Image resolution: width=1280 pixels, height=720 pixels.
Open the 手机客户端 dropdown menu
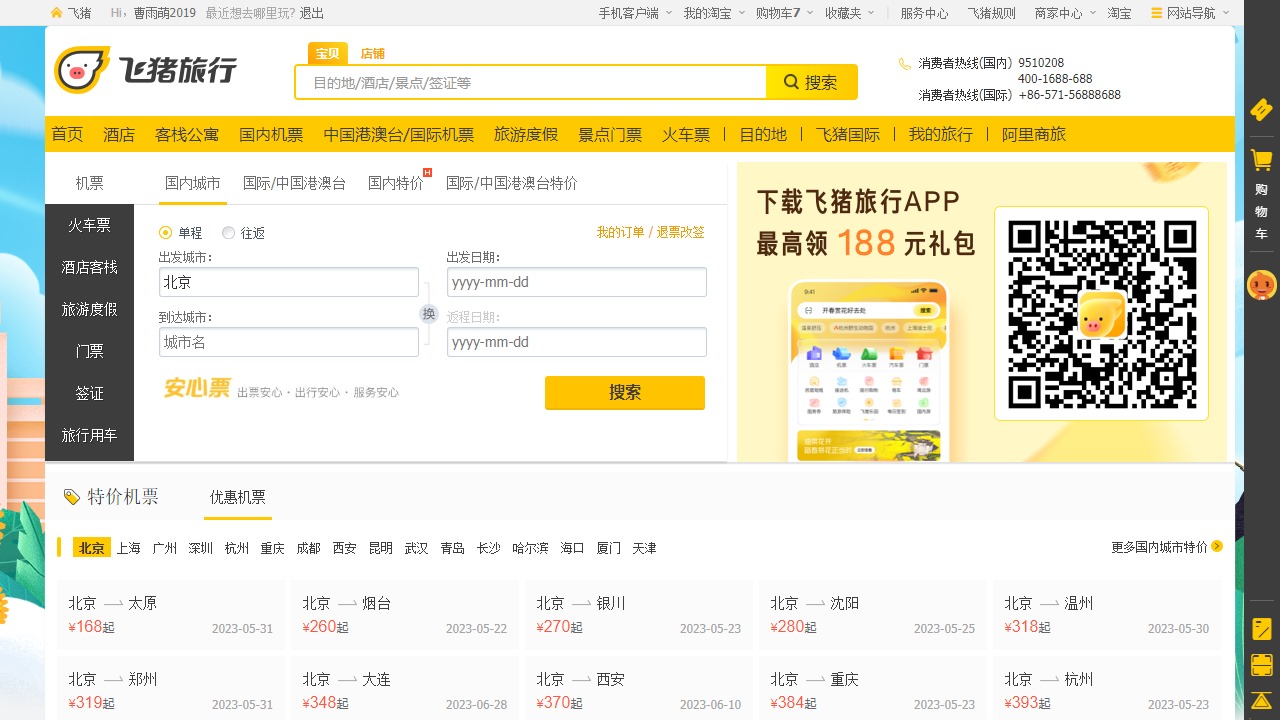pos(634,13)
